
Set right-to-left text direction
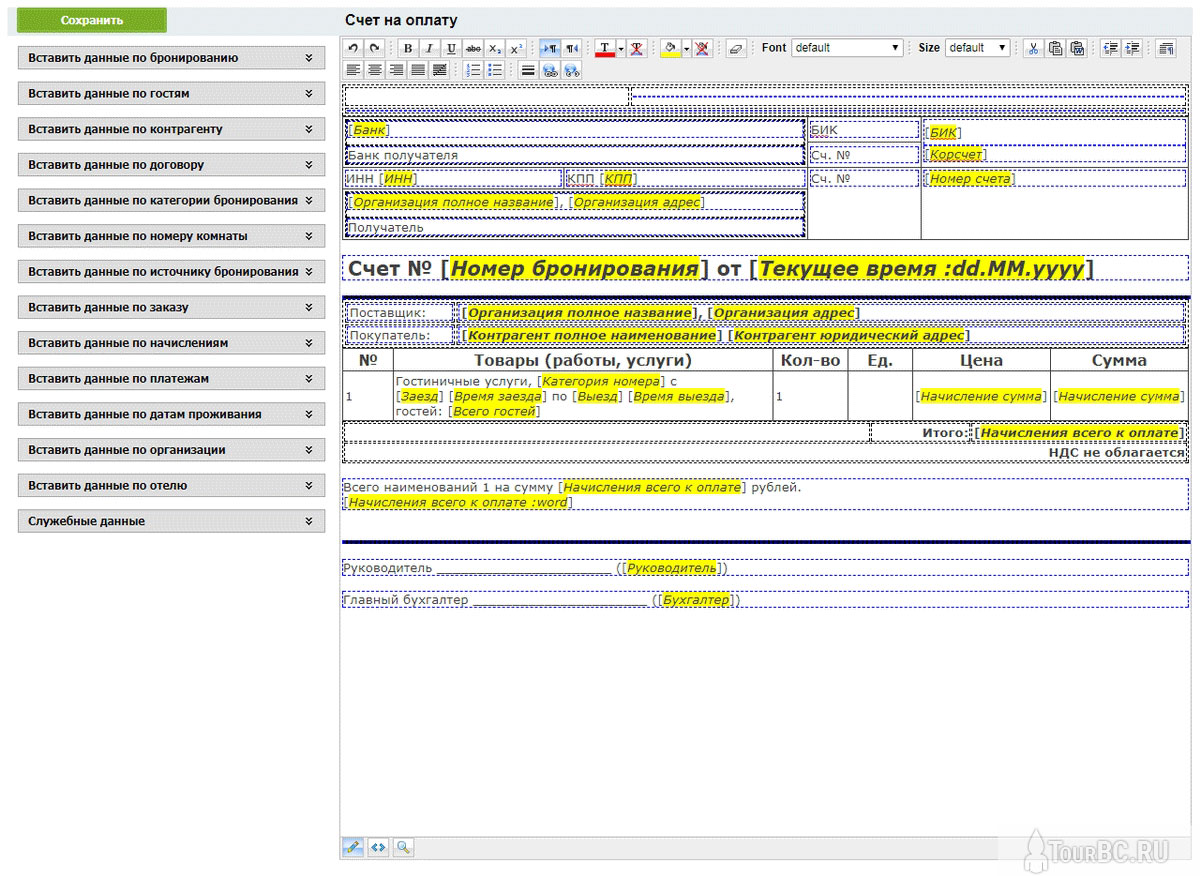tap(572, 48)
